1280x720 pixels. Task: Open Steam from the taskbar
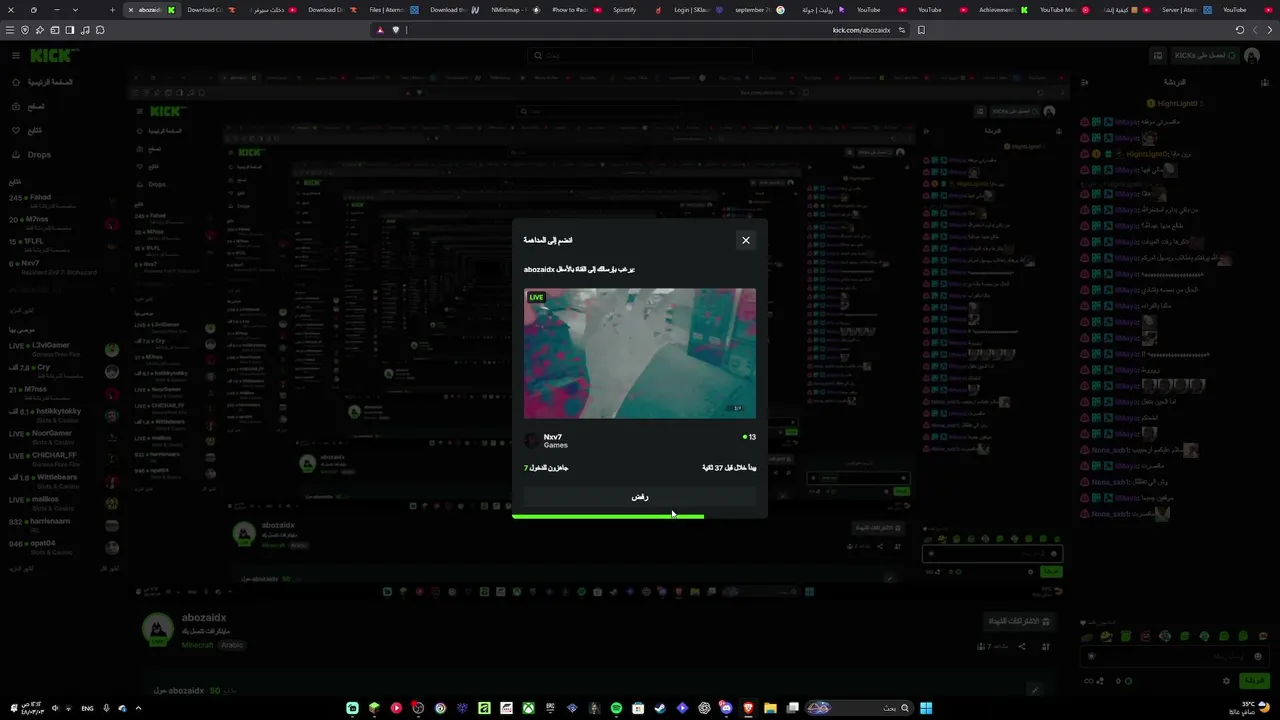(660, 708)
